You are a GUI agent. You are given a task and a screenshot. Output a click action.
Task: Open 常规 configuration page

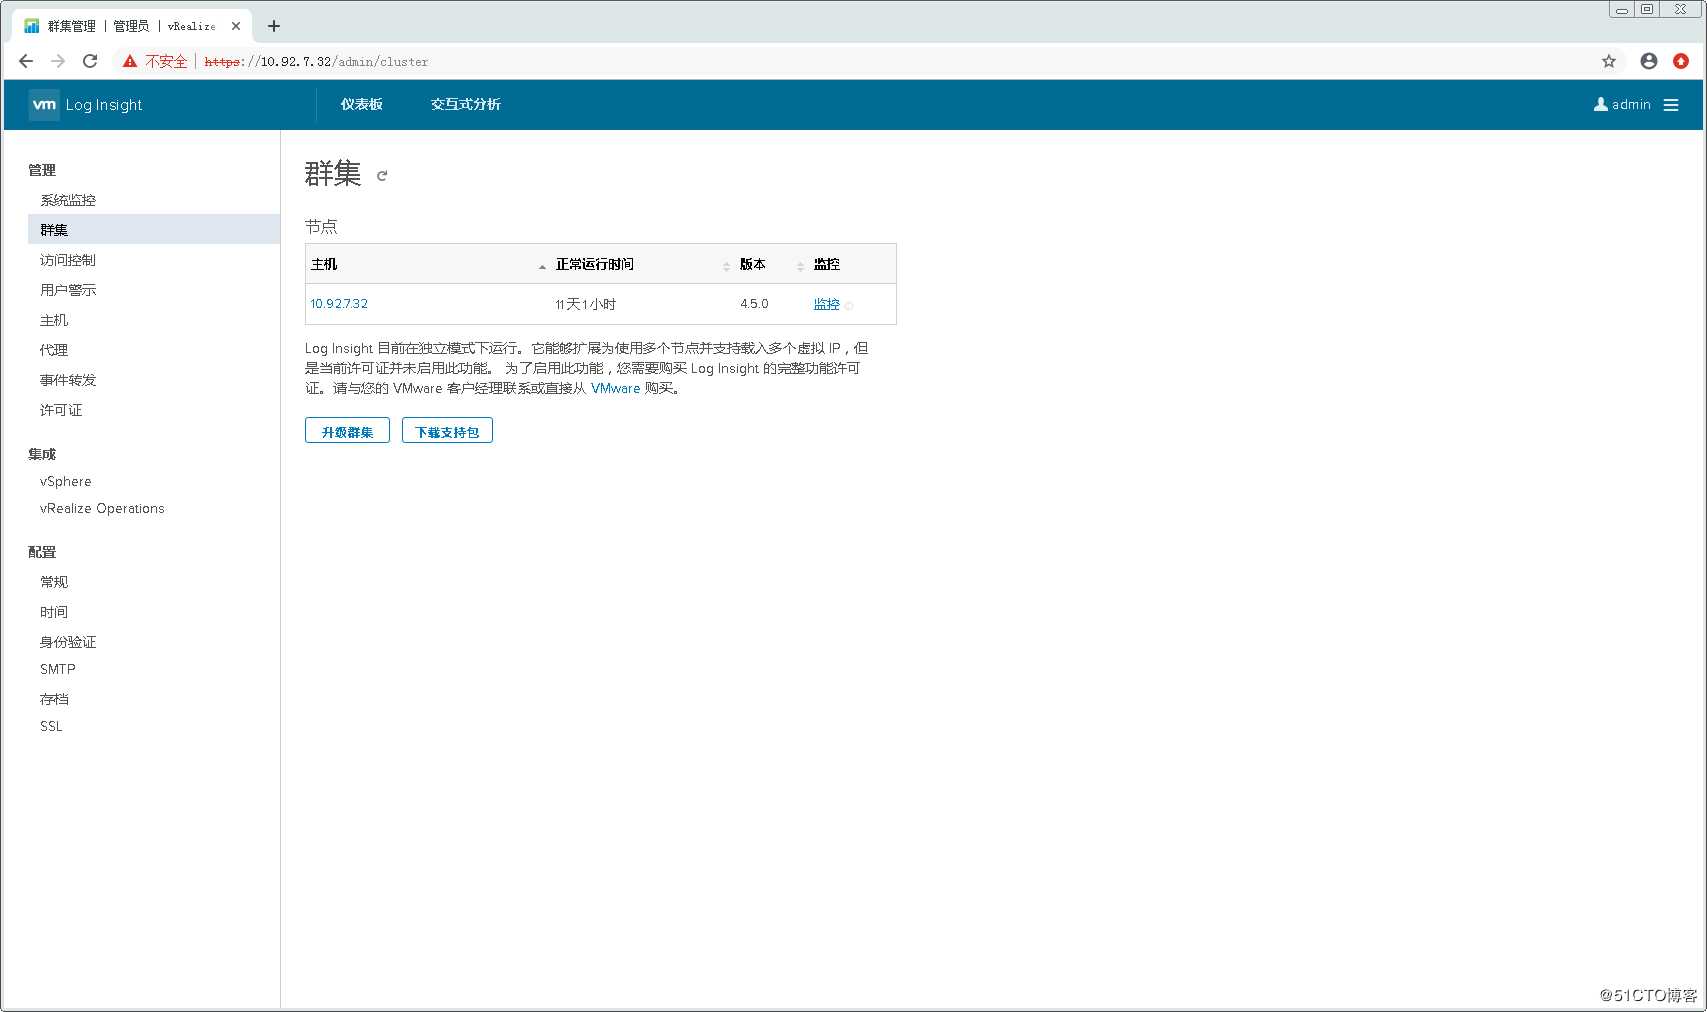54,582
